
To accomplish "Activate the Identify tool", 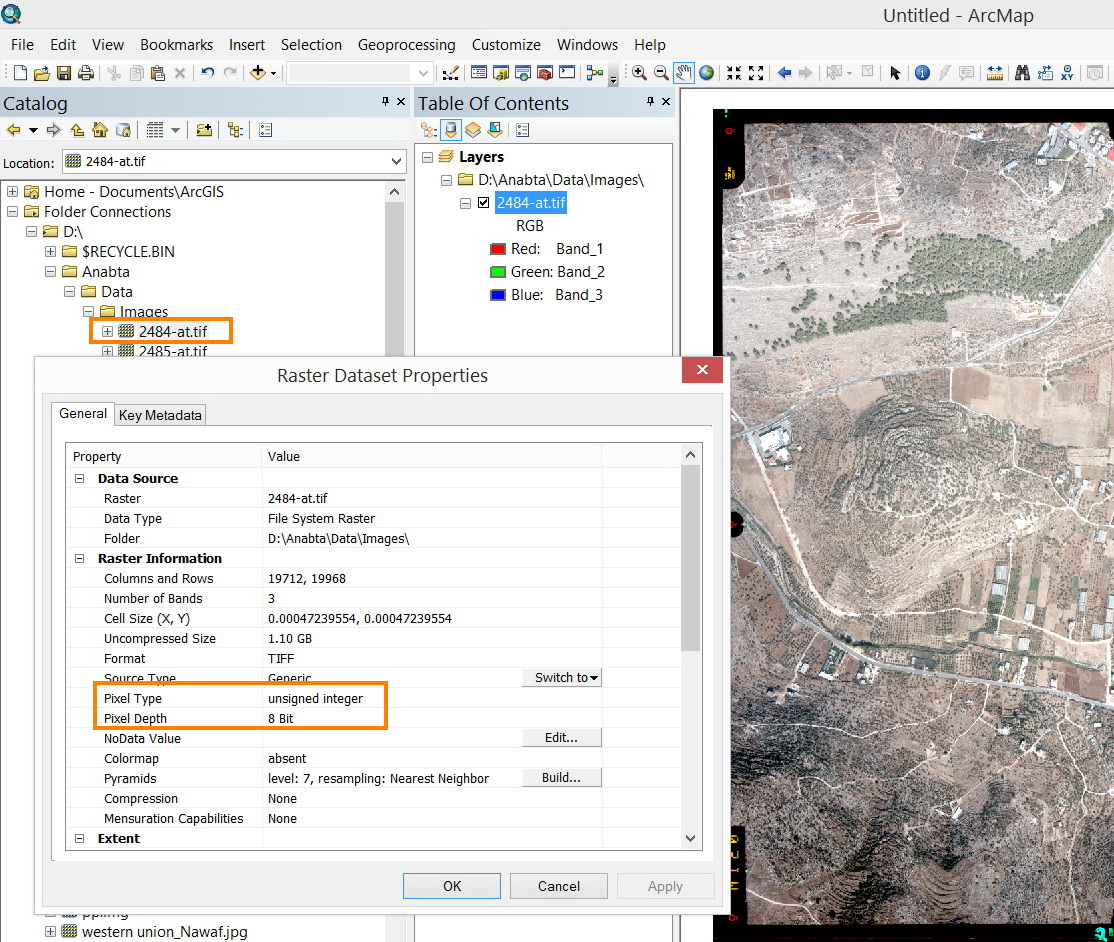I will tap(922, 72).
